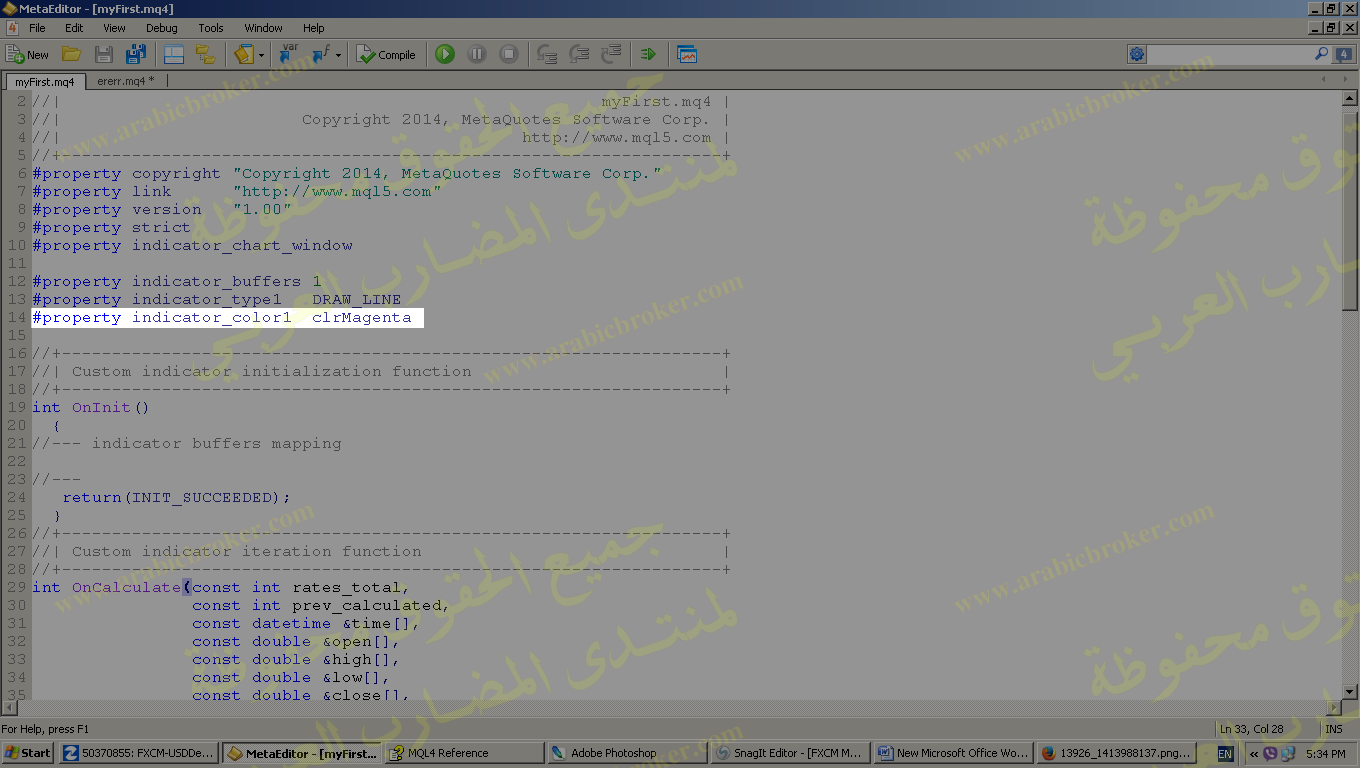
Task: Click on 'indicator_buffers 1' line
Action: [x=177, y=282]
